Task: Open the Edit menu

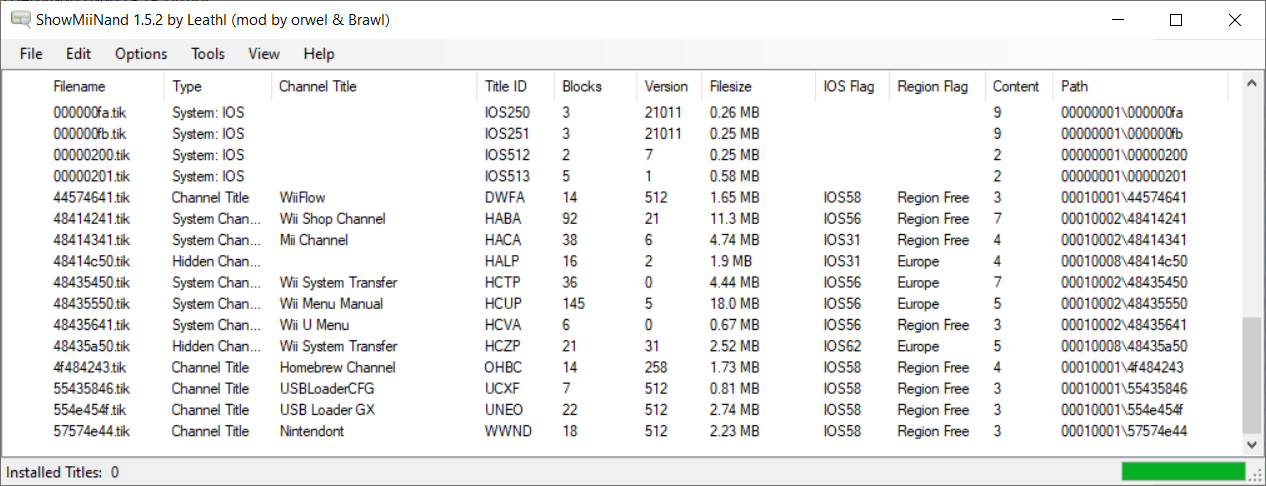Action: click(79, 54)
